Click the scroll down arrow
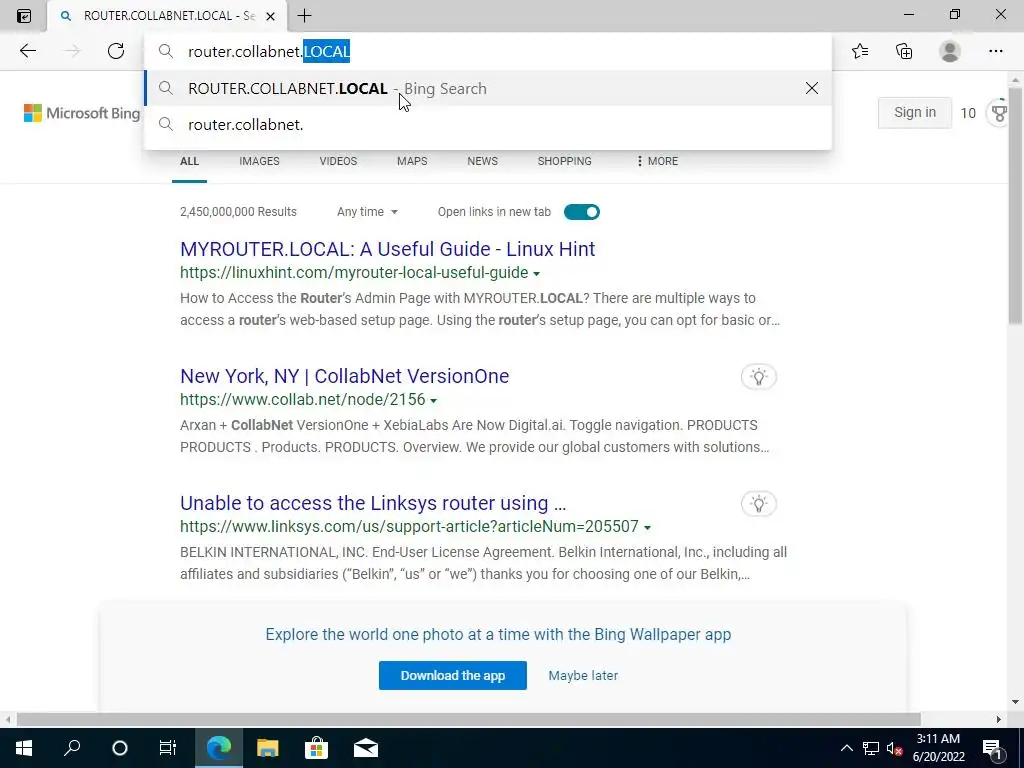Screen dimensions: 1024x768 1015,702
